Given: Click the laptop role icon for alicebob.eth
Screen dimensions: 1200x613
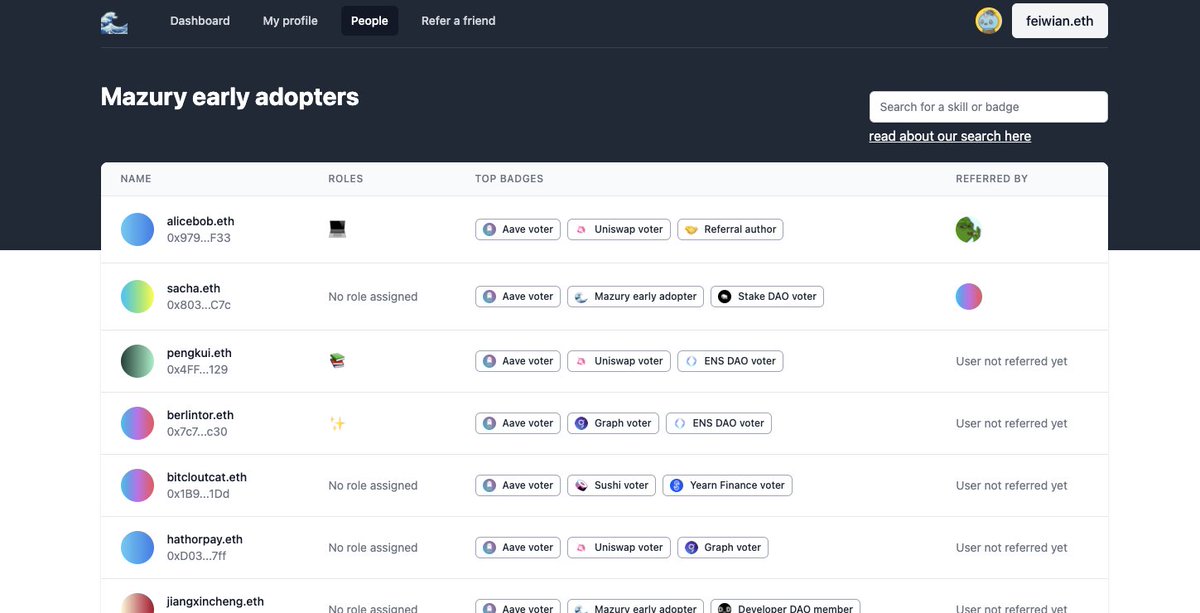Looking at the screenshot, I should (337, 229).
